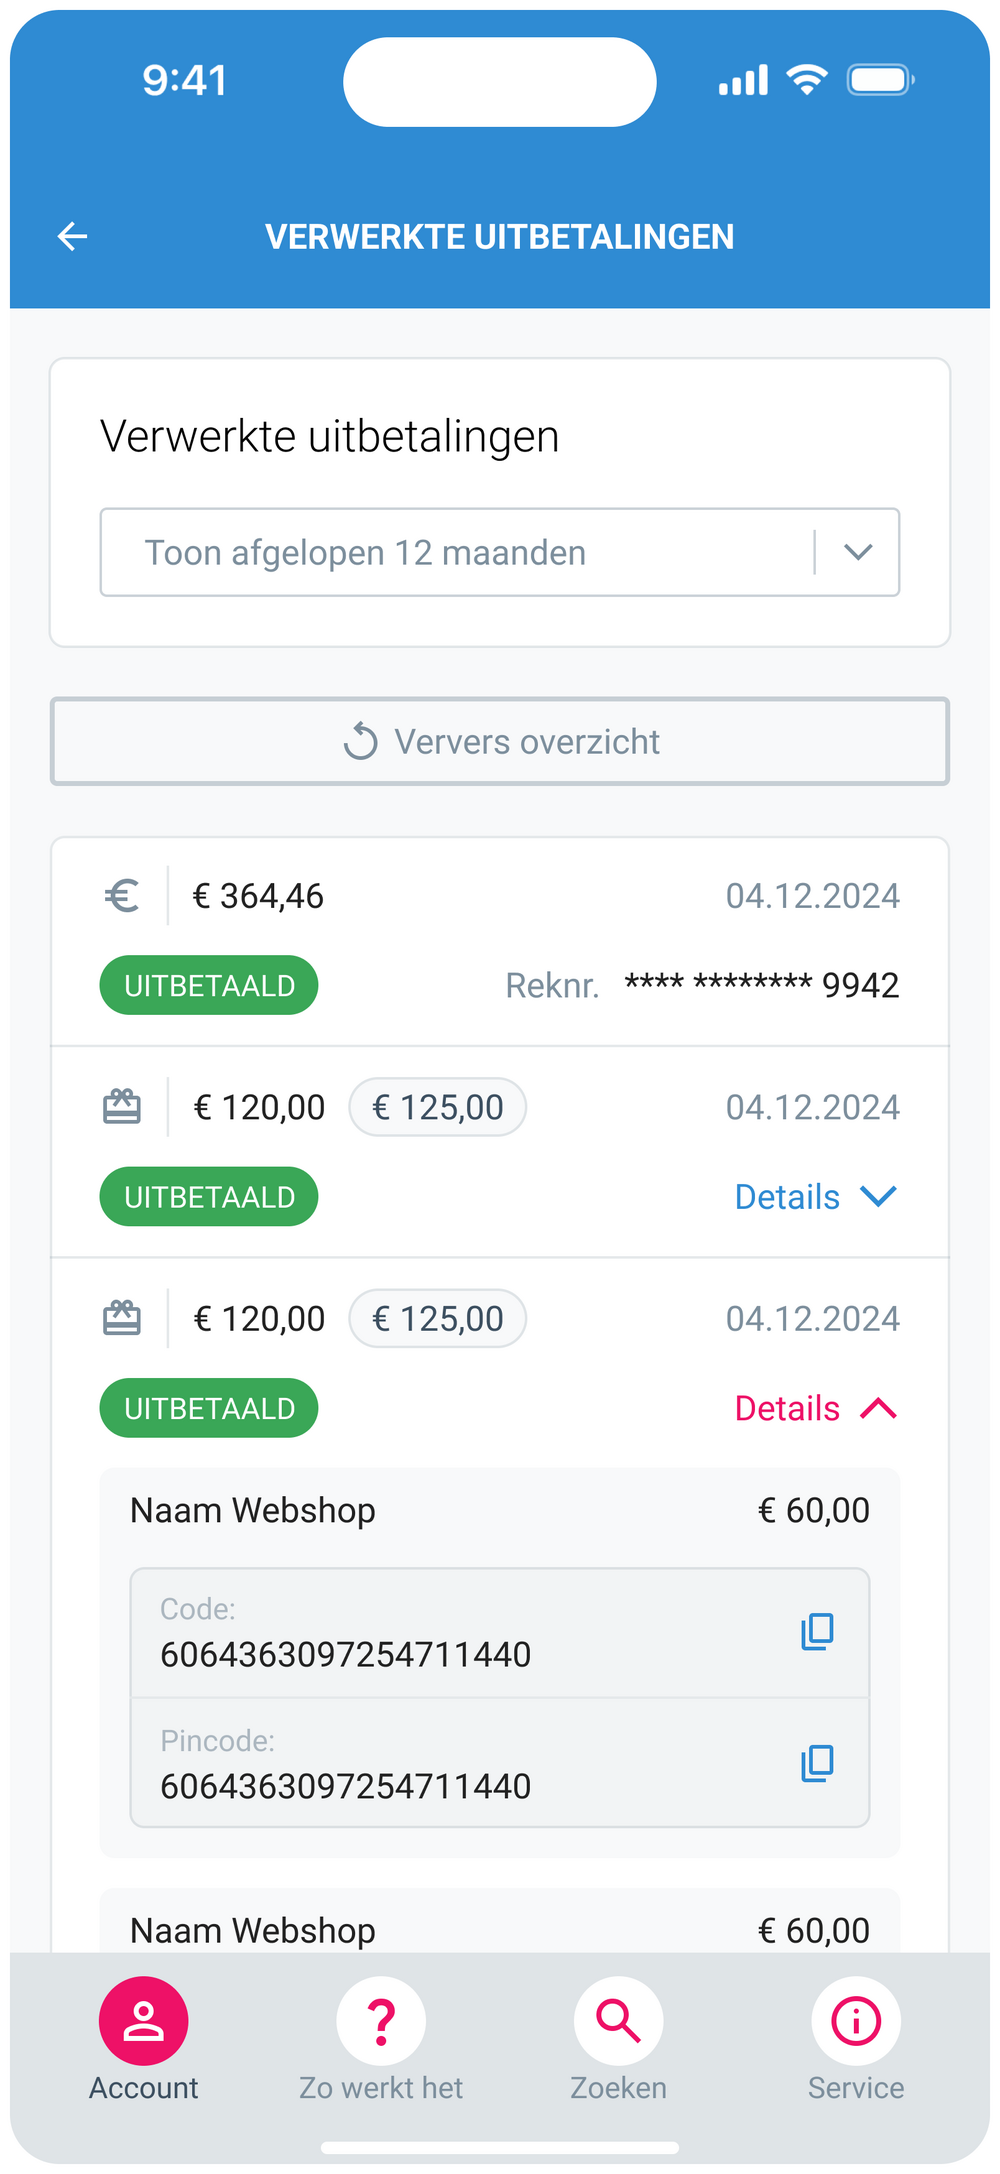This screenshot has height=2174, width=1000.
Task: Copy the Pincode using its copy icon
Action: [817, 1763]
